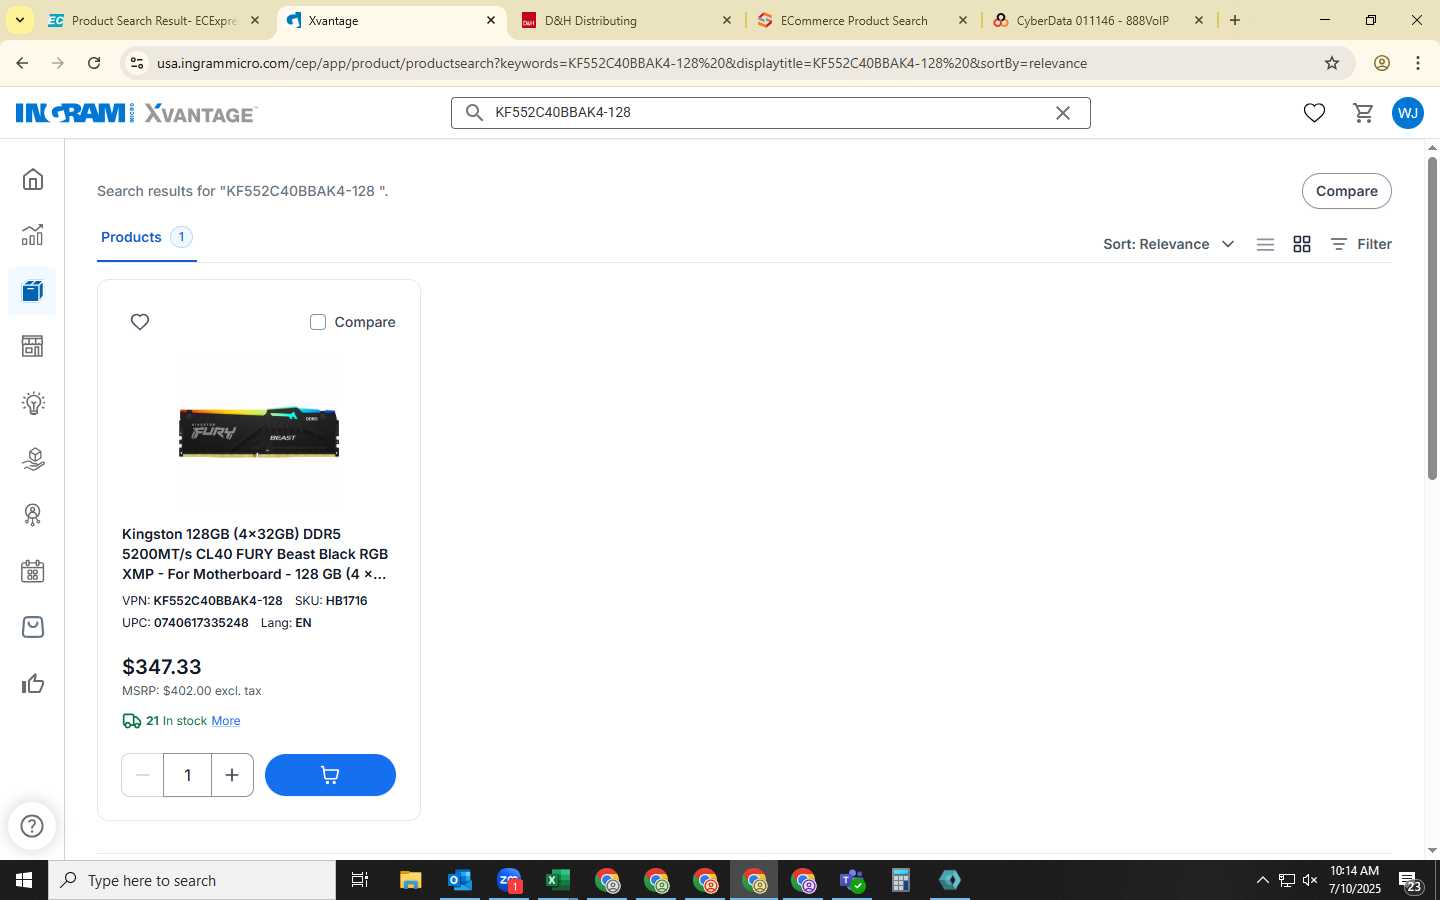Increase quantity with plus button
Viewport: 1440px width, 900px height.
tap(232, 775)
